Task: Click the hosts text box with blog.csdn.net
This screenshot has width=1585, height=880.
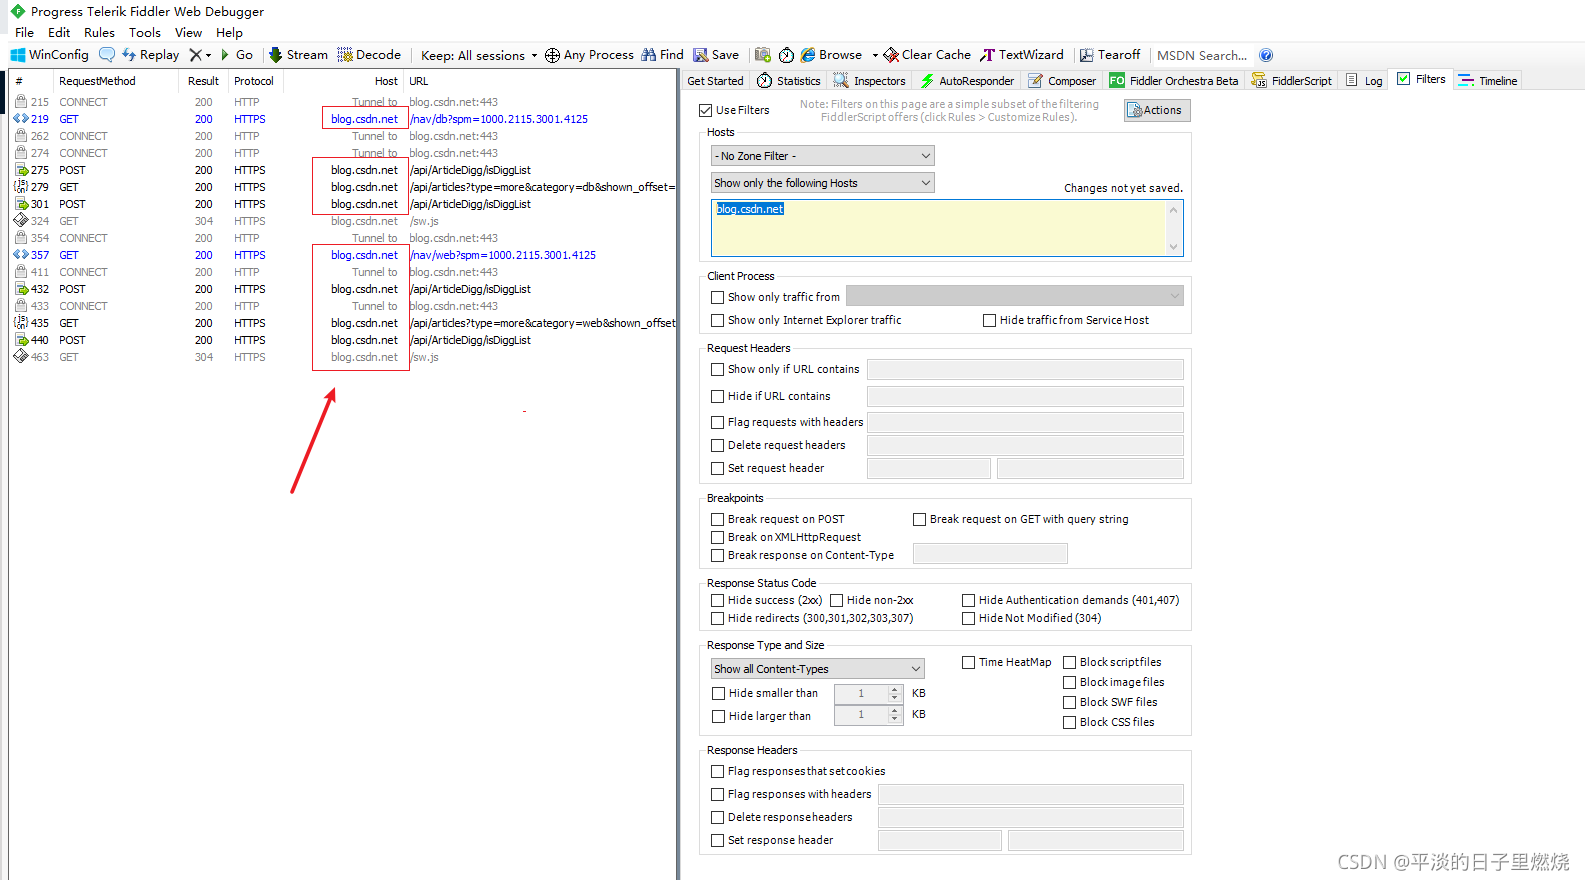Action: (946, 228)
